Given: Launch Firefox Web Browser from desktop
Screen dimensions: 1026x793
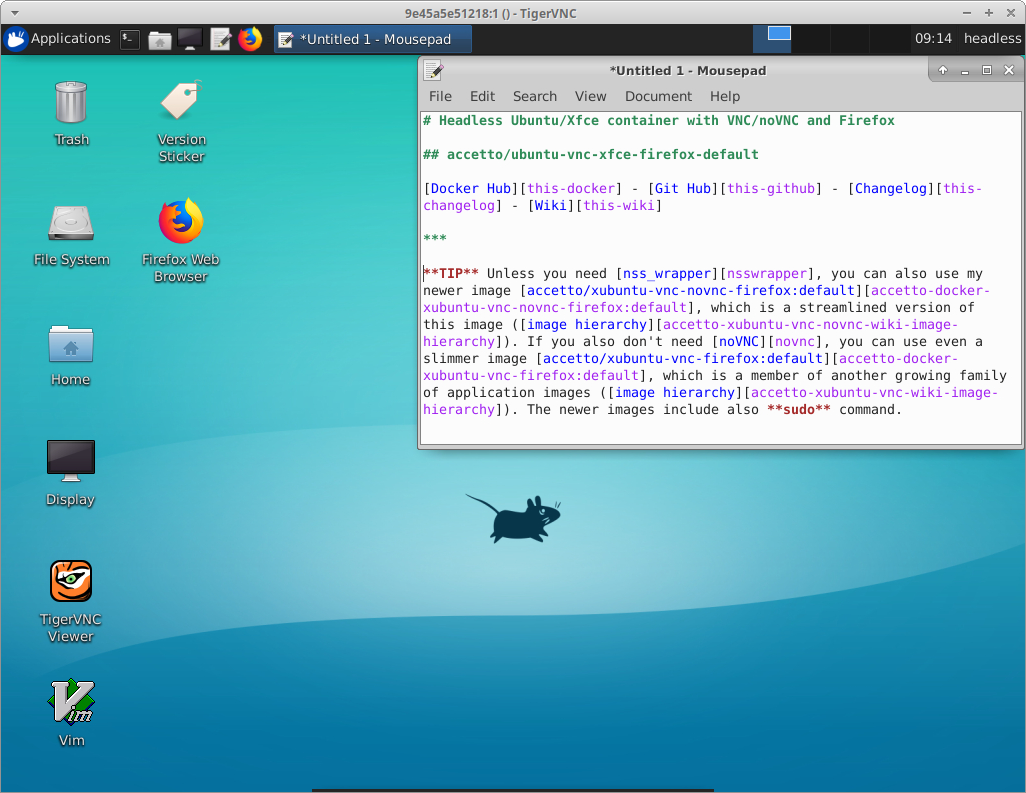Looking at the screenshot, I should (x=181, y=239).
